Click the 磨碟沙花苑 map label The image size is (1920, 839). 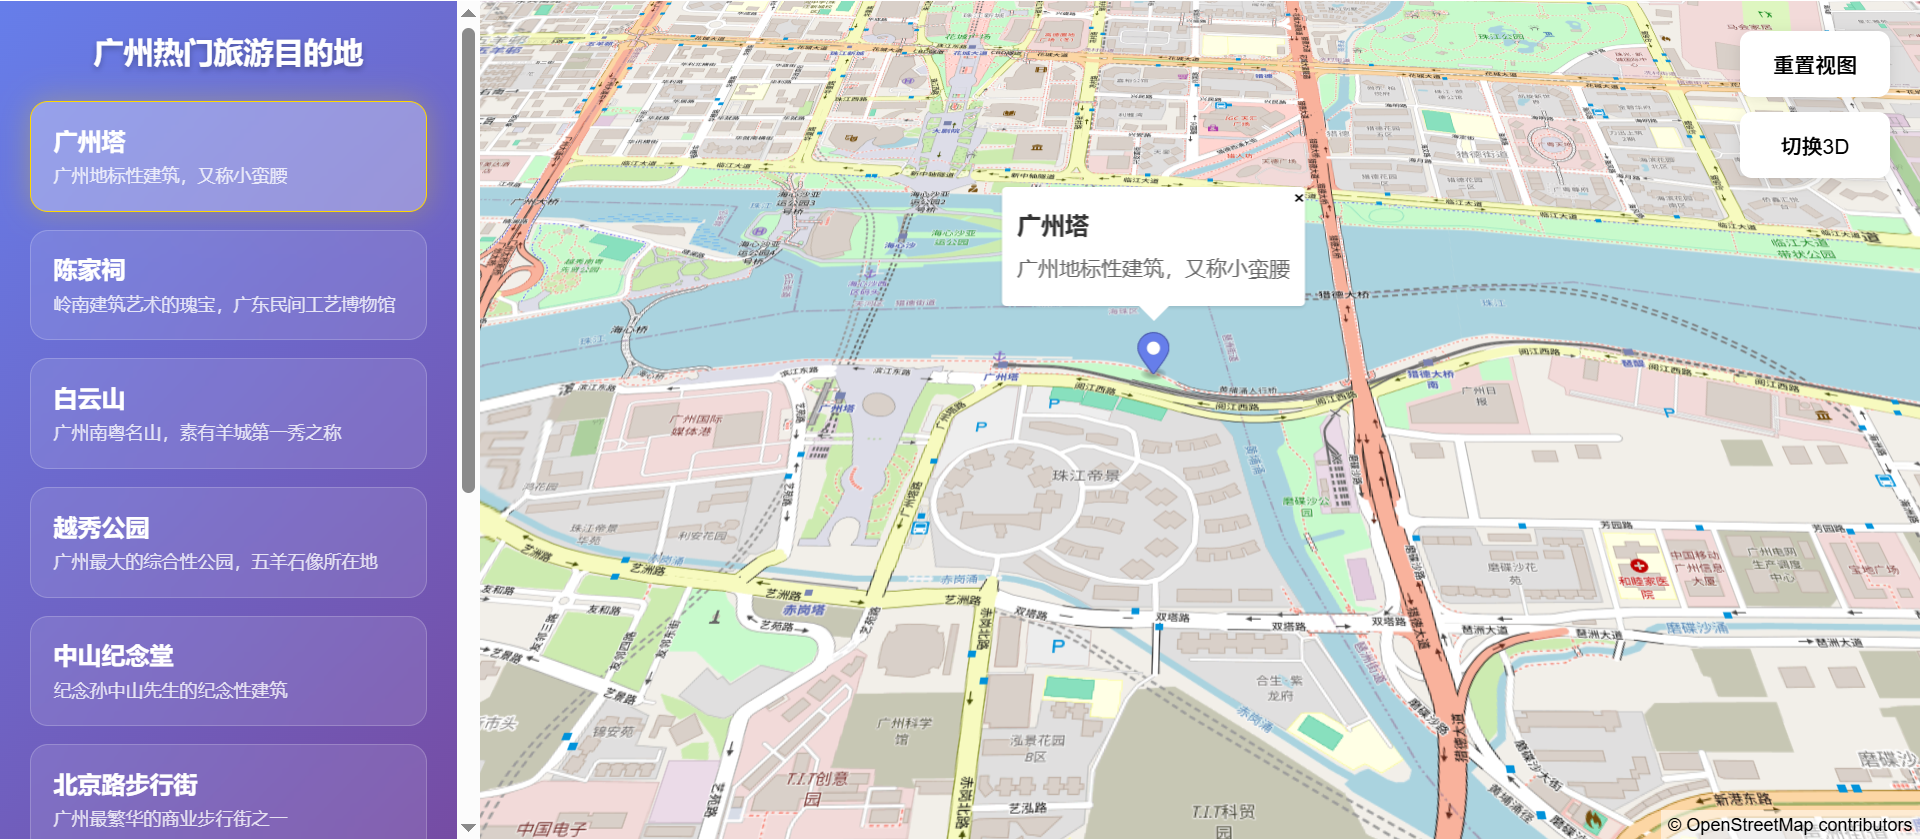pos(1512,573)
